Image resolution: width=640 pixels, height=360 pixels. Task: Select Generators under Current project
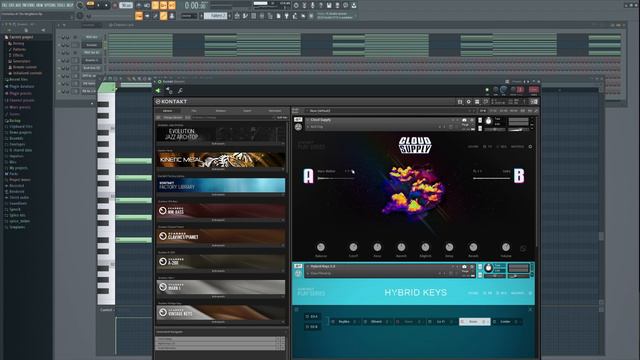click(x=21, y=61)
